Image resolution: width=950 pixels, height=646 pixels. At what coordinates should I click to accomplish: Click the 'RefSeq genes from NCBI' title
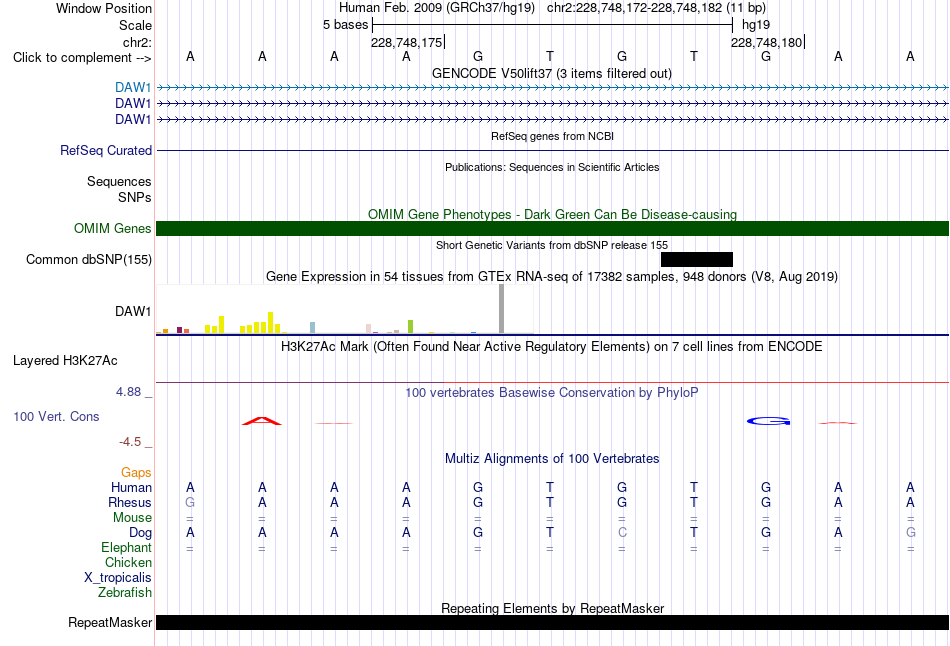tap(552, 136)
